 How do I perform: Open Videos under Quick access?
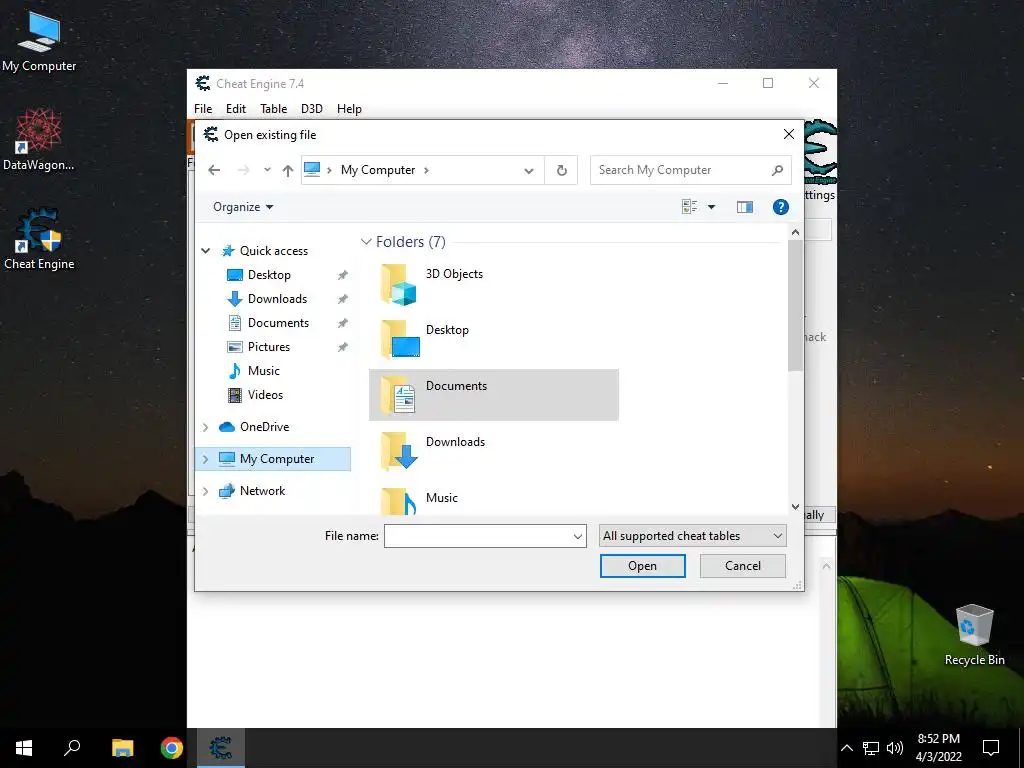point(265,395)
